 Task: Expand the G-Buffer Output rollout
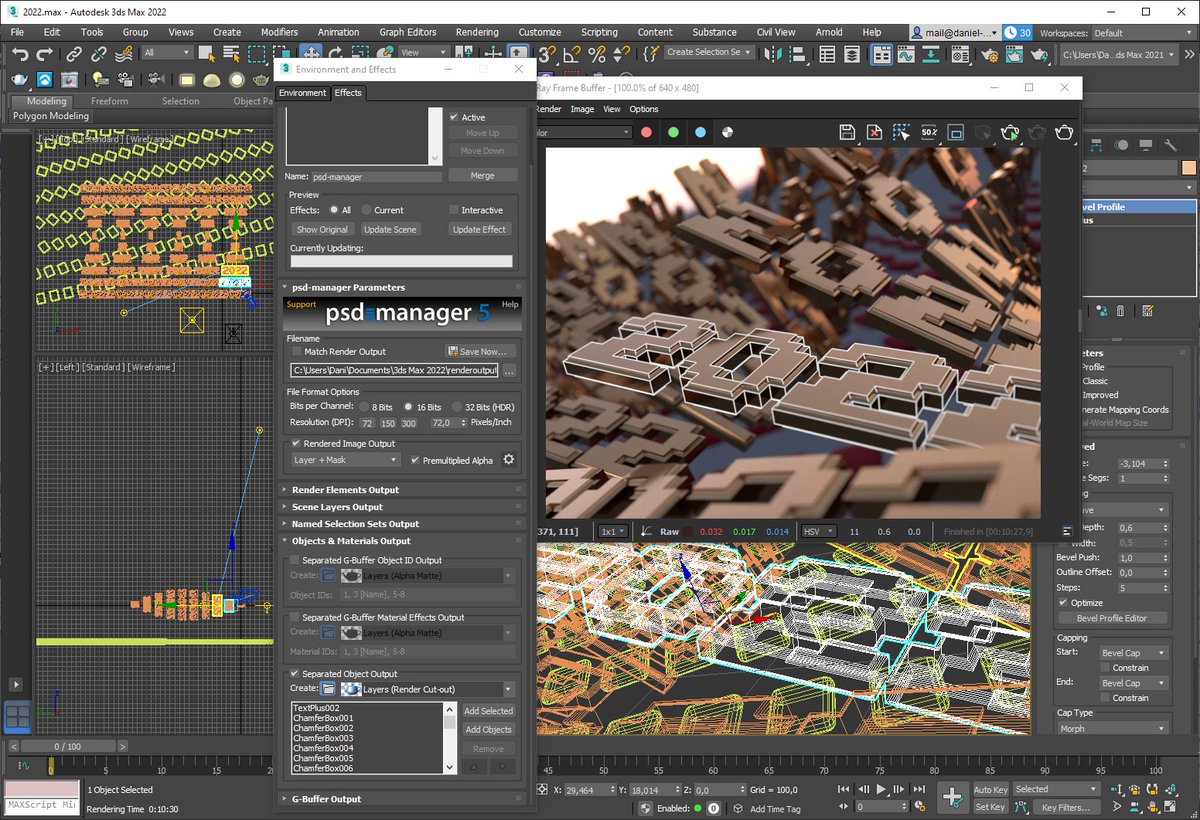click(402, 799)
